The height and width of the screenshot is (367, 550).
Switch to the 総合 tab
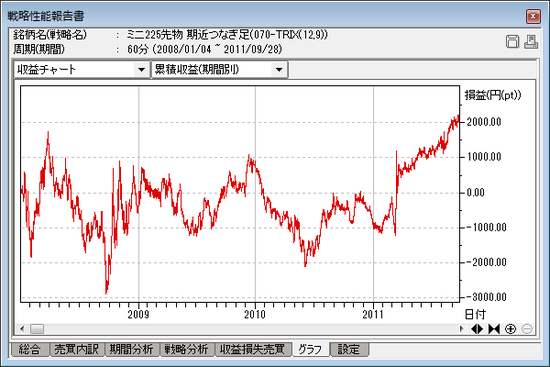pyautogui.click(x=29, y=349)
